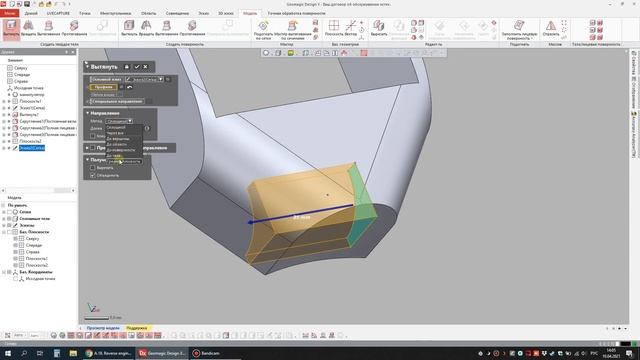Switch to the Точки ribbon tab
The image size is (640, 360).
point(85,13)
